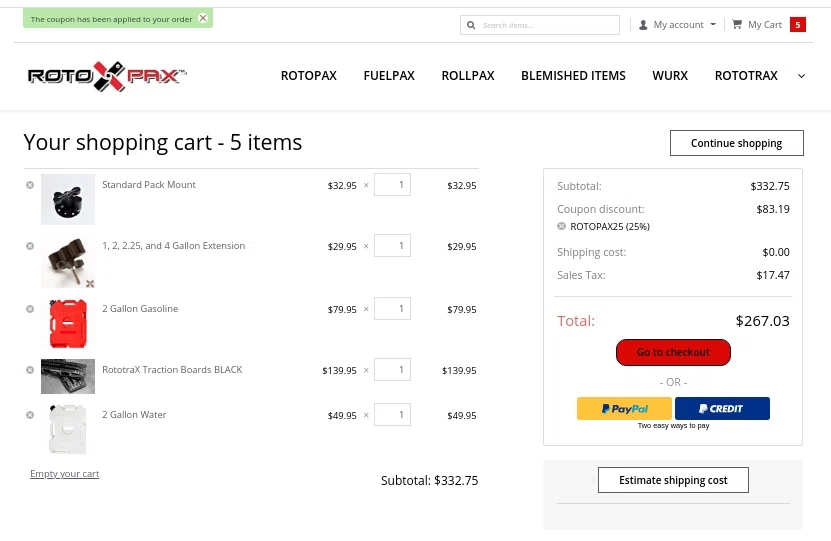Open the ROTOPAX menu
Viewport: 831px width, 541px height.
(x=308, y=76)
